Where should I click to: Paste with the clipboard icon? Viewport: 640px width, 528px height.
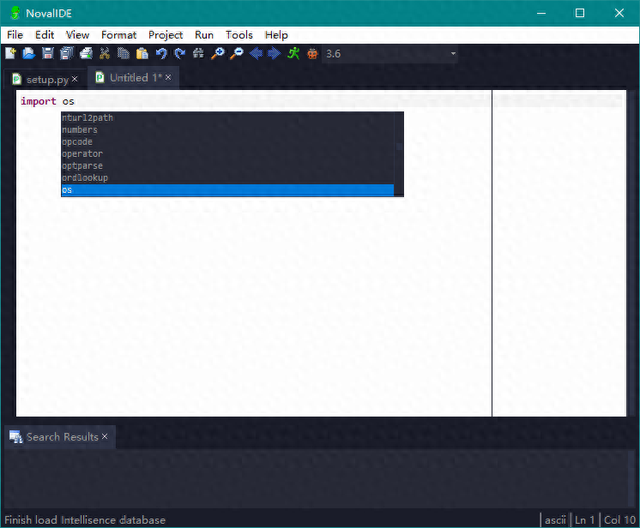coord(142,53)
